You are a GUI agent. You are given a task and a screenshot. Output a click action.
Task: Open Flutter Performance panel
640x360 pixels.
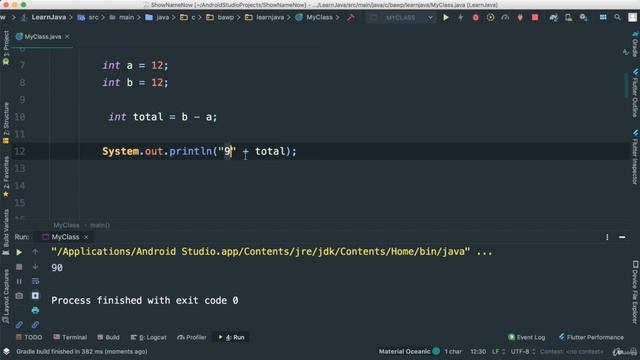coord(591,337)
